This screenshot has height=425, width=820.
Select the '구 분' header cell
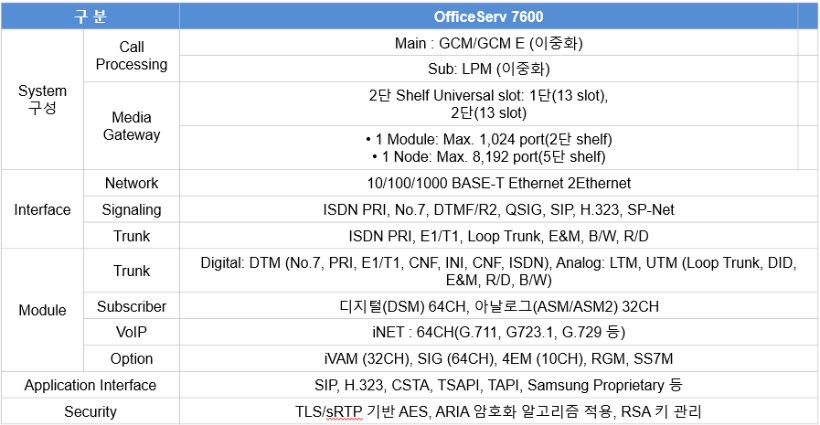[x=90, y=16]
